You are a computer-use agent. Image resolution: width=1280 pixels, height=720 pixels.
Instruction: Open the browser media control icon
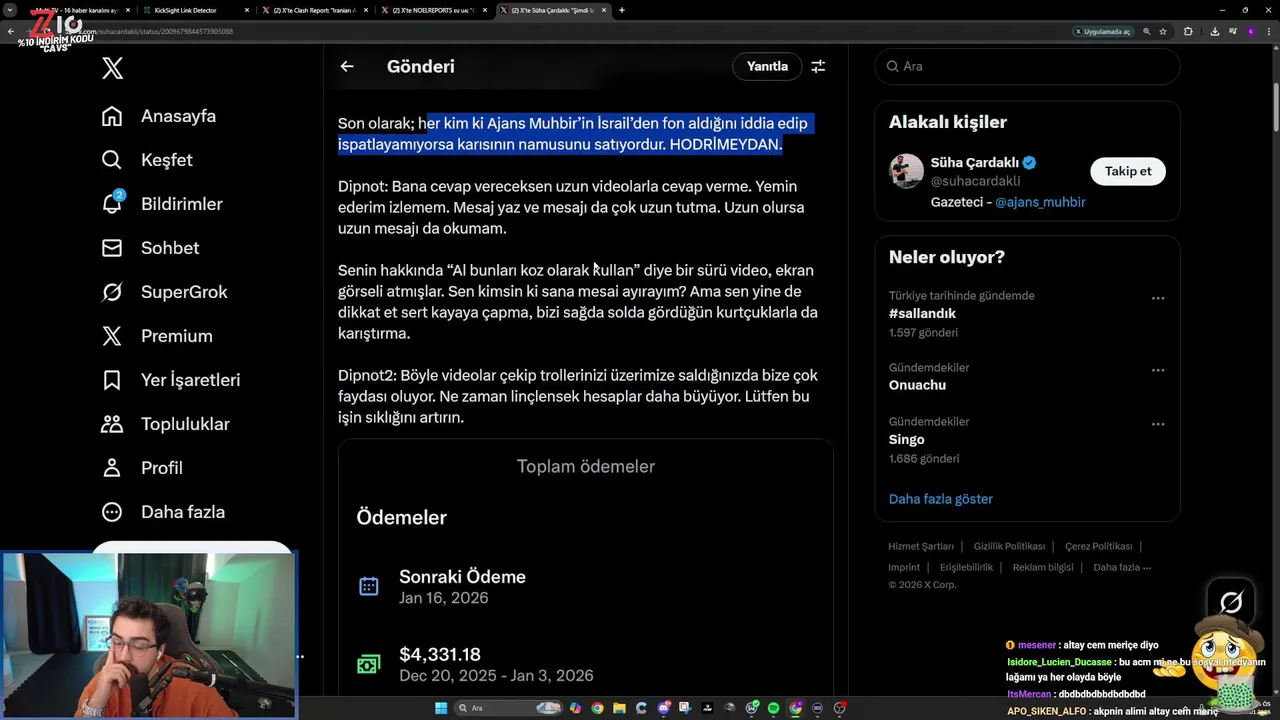pyautogui.click(x=1232, y=32)
